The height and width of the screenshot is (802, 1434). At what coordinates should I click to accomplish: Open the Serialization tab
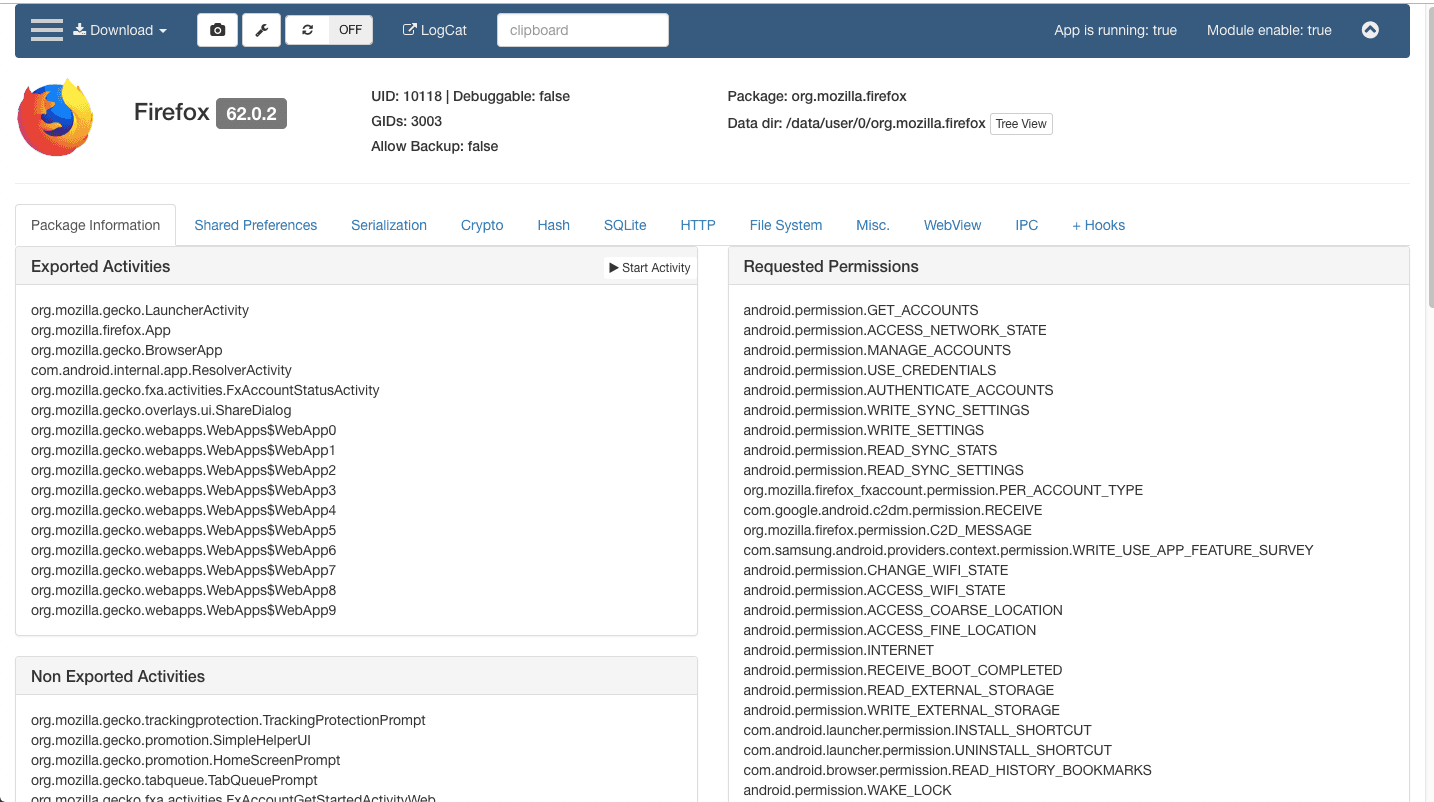click(389, 225)
